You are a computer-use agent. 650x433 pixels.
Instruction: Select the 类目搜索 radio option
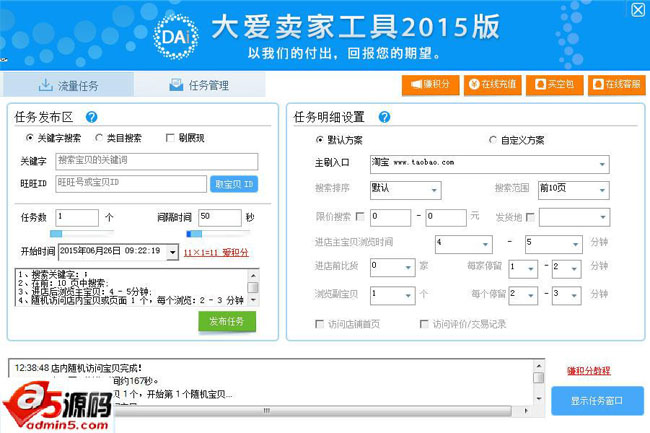coord(99,138)
